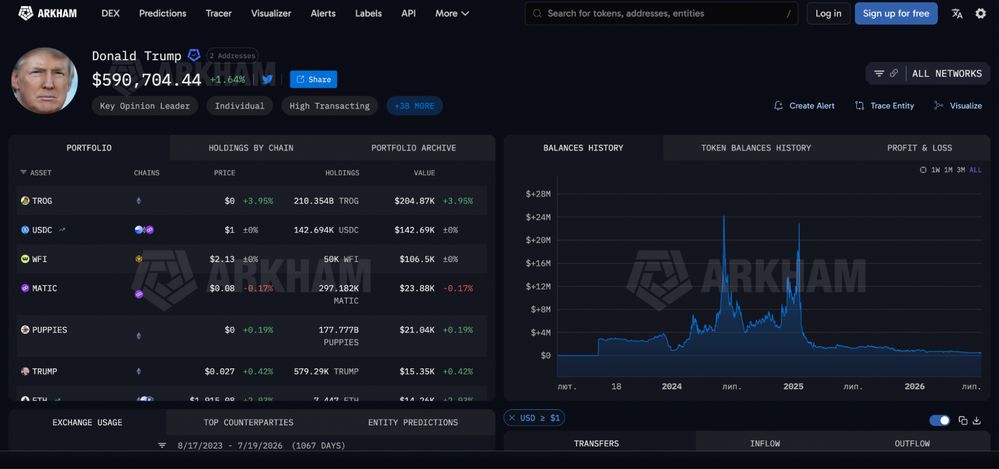Viewport: 999px width, 469px height.
Task: Click the bell icon for Create Alert
Action: click(x=778, y=106)
